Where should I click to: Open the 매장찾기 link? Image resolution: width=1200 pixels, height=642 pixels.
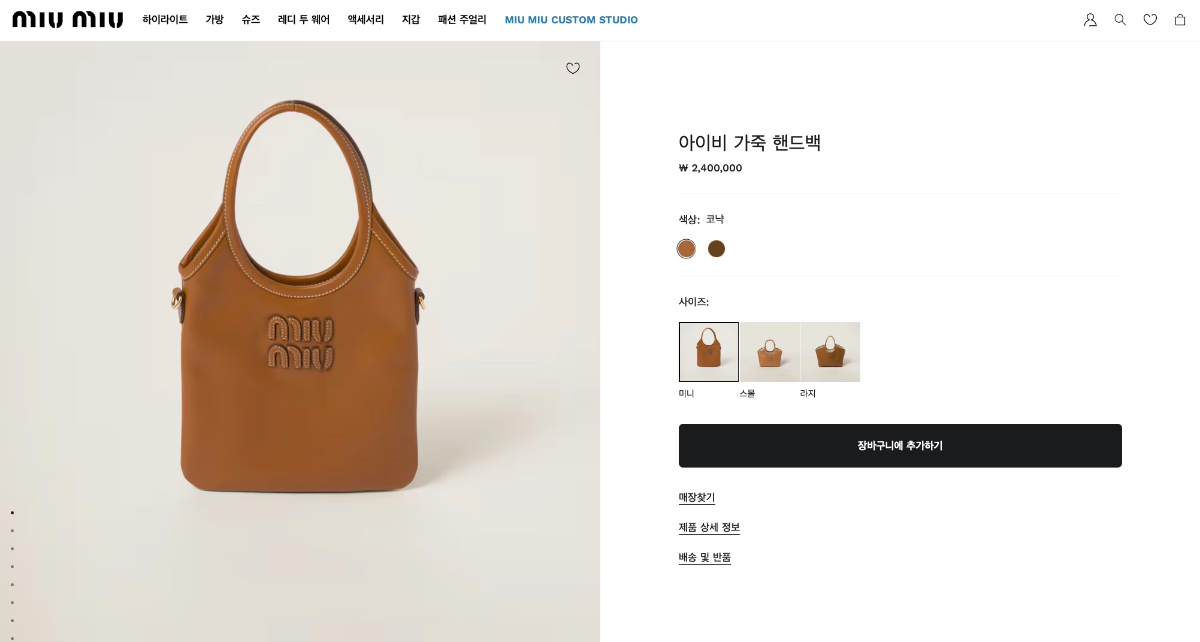pyautogui.click(x=697, y=498)
